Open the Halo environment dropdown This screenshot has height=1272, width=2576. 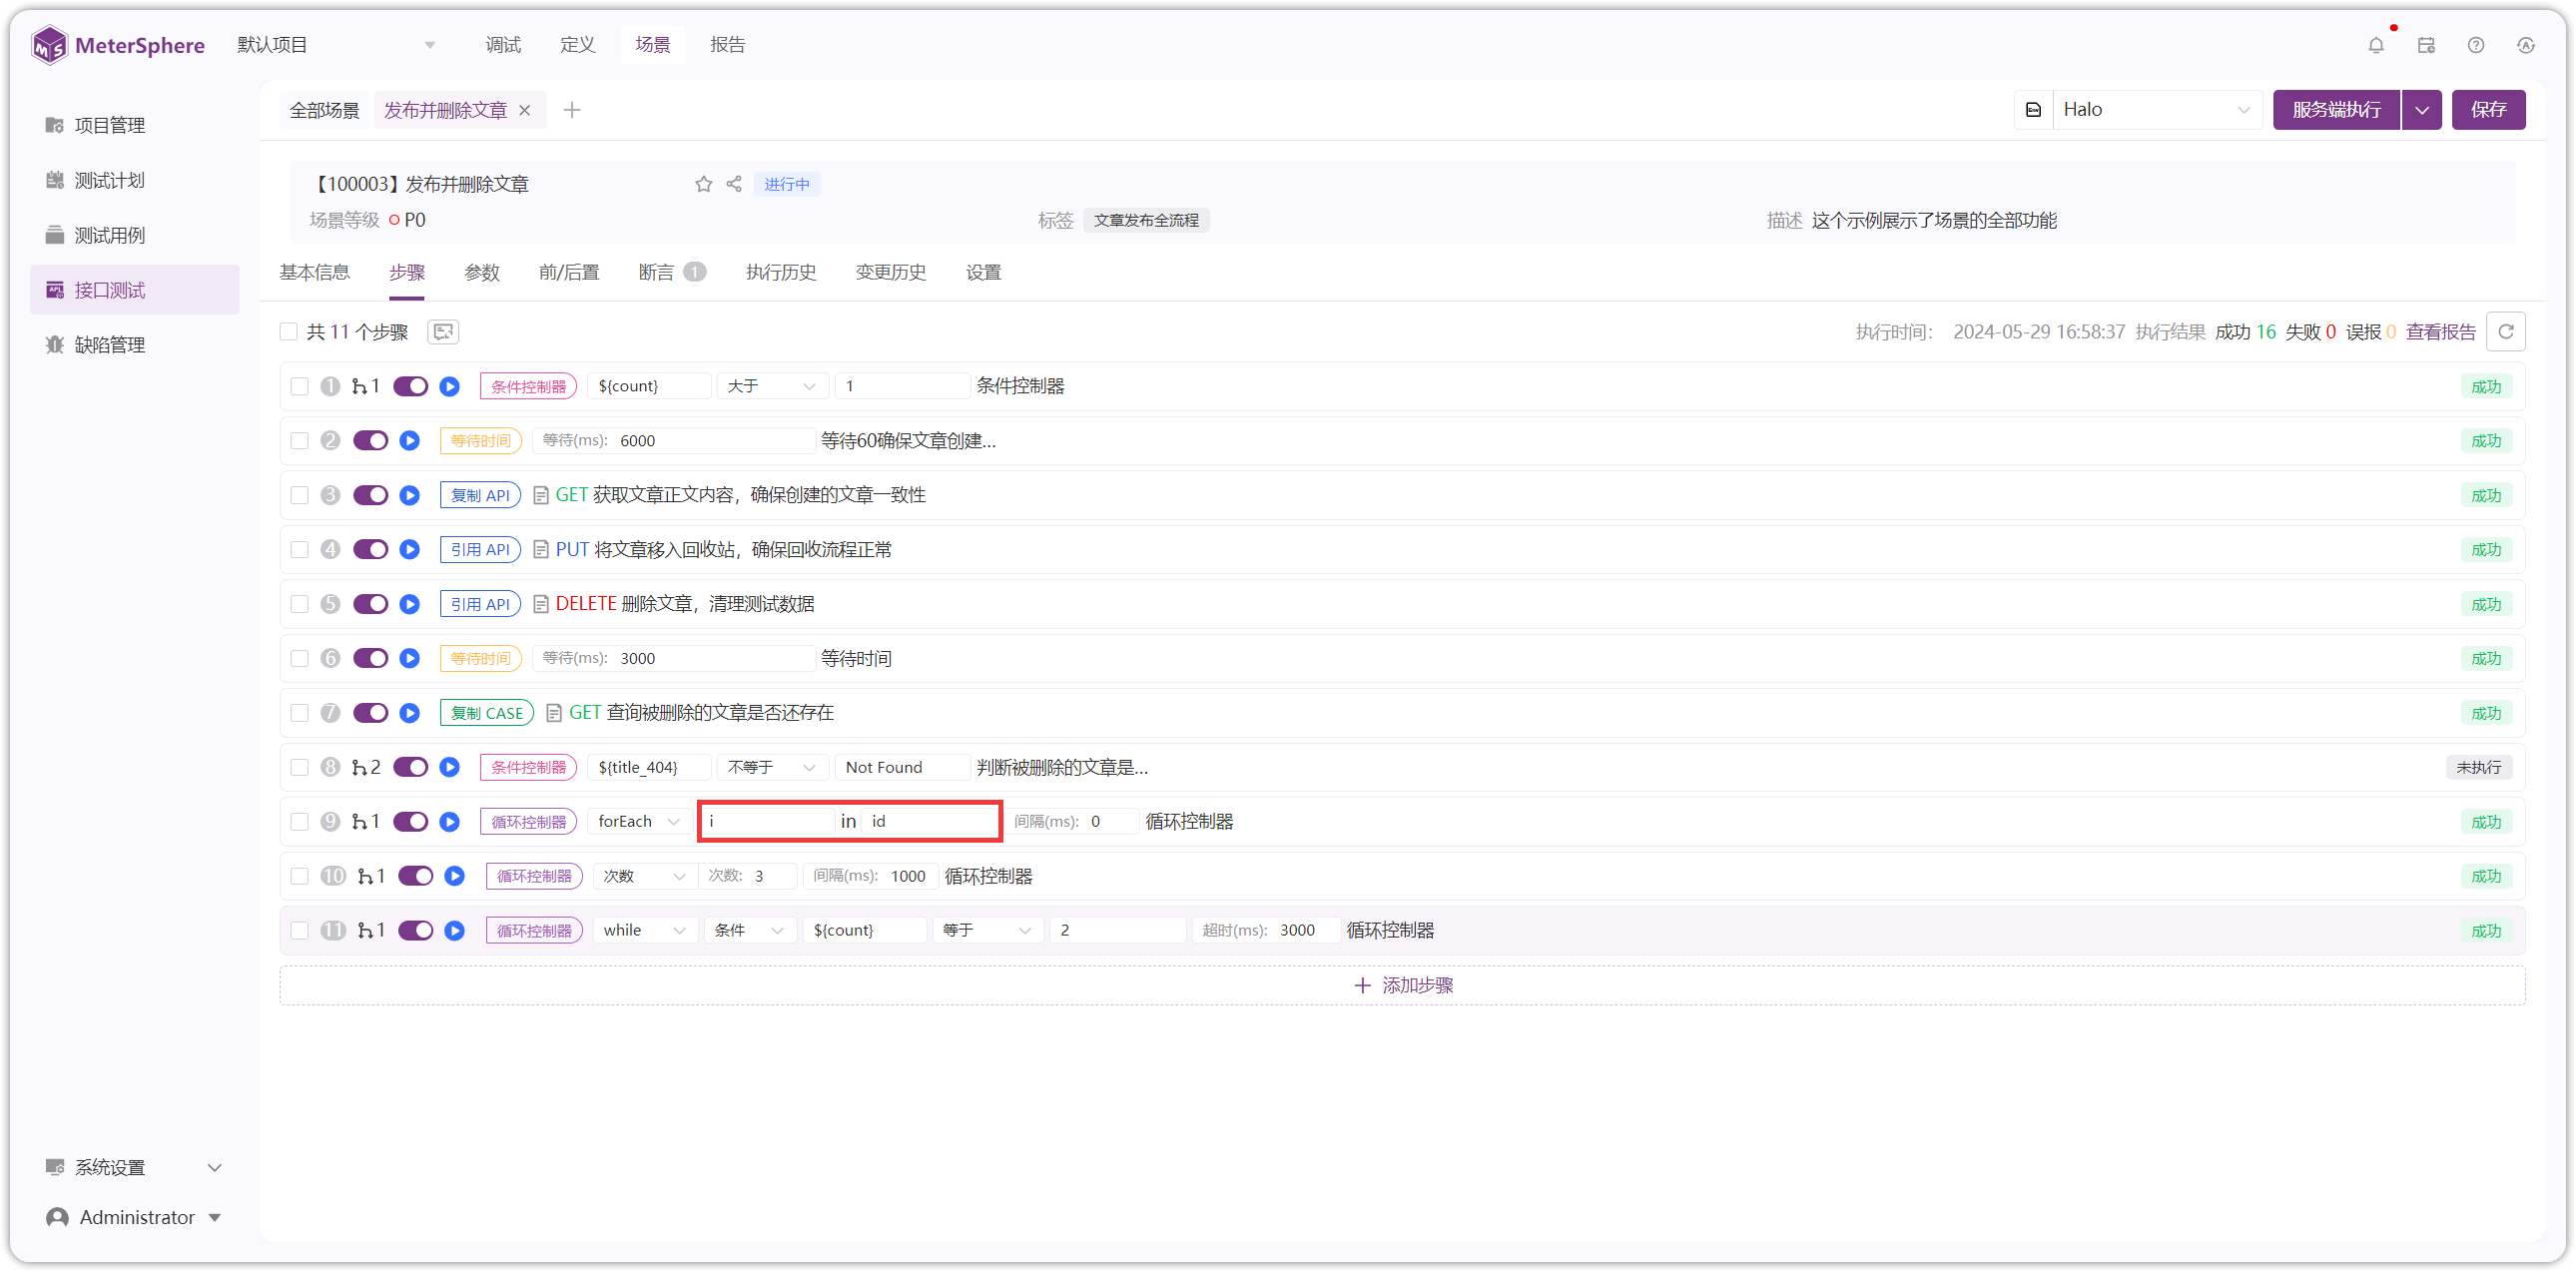click(2156, 110)
